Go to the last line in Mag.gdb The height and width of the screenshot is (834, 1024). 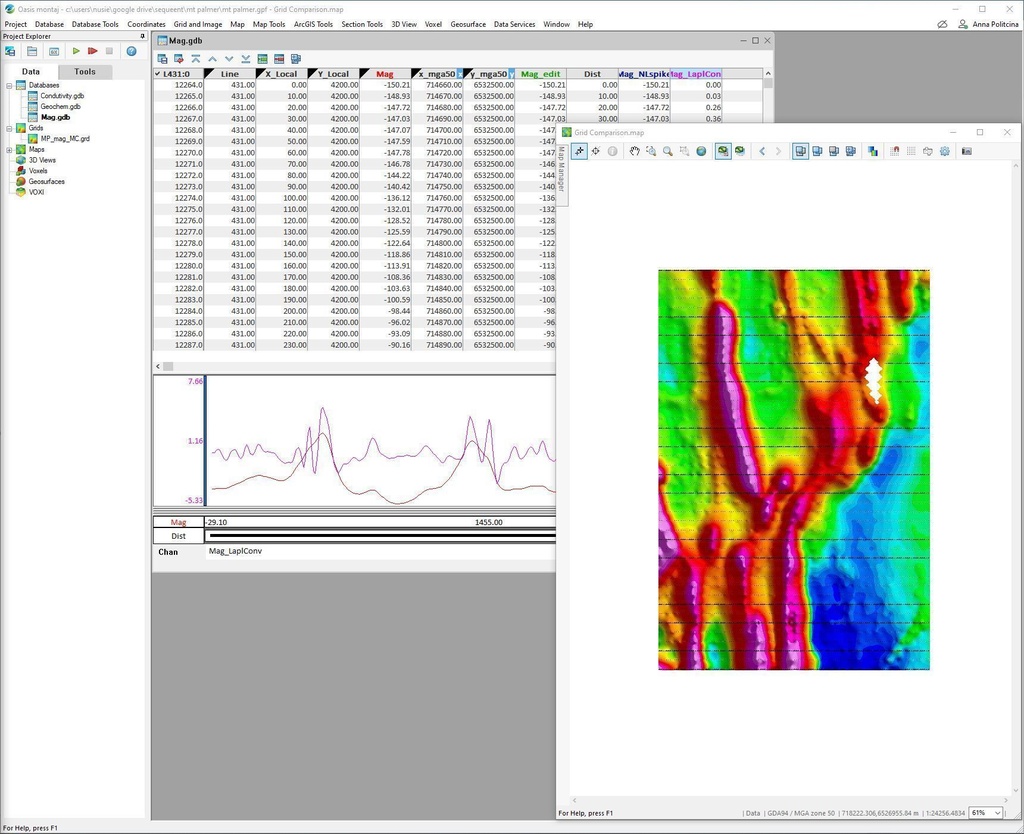[x=245, y=59]
